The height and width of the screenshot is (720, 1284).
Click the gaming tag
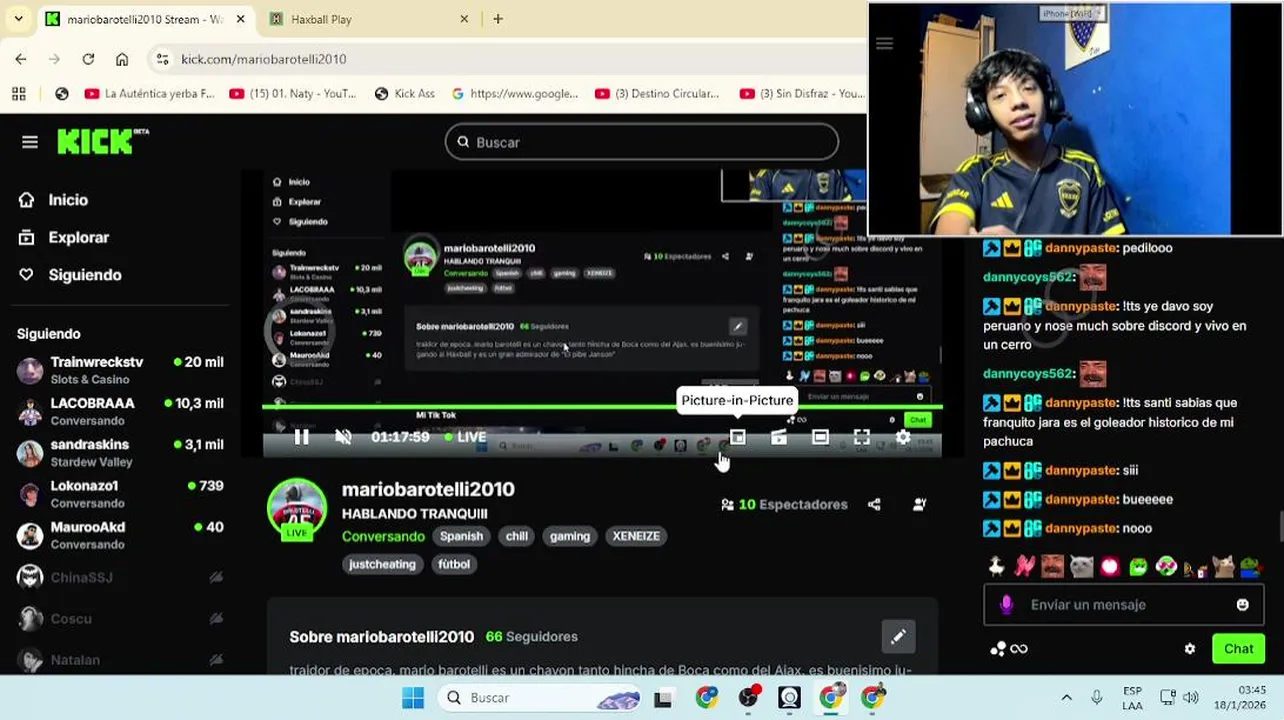tap(569, 536)
